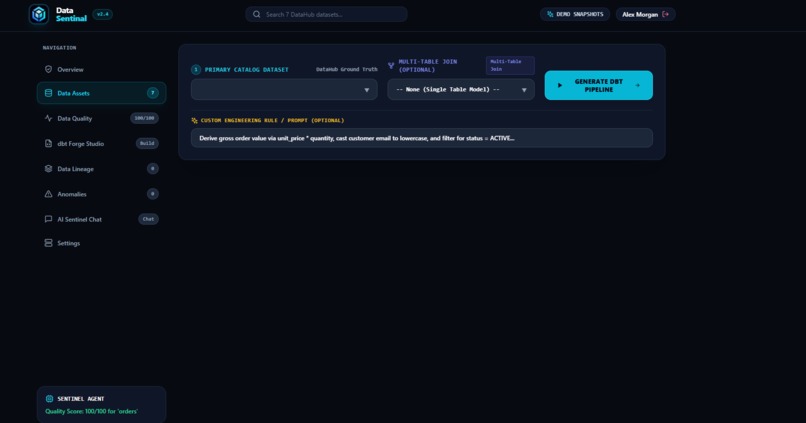Click the search magnifier icon
806x423 pixels.
tap(257, 14)
